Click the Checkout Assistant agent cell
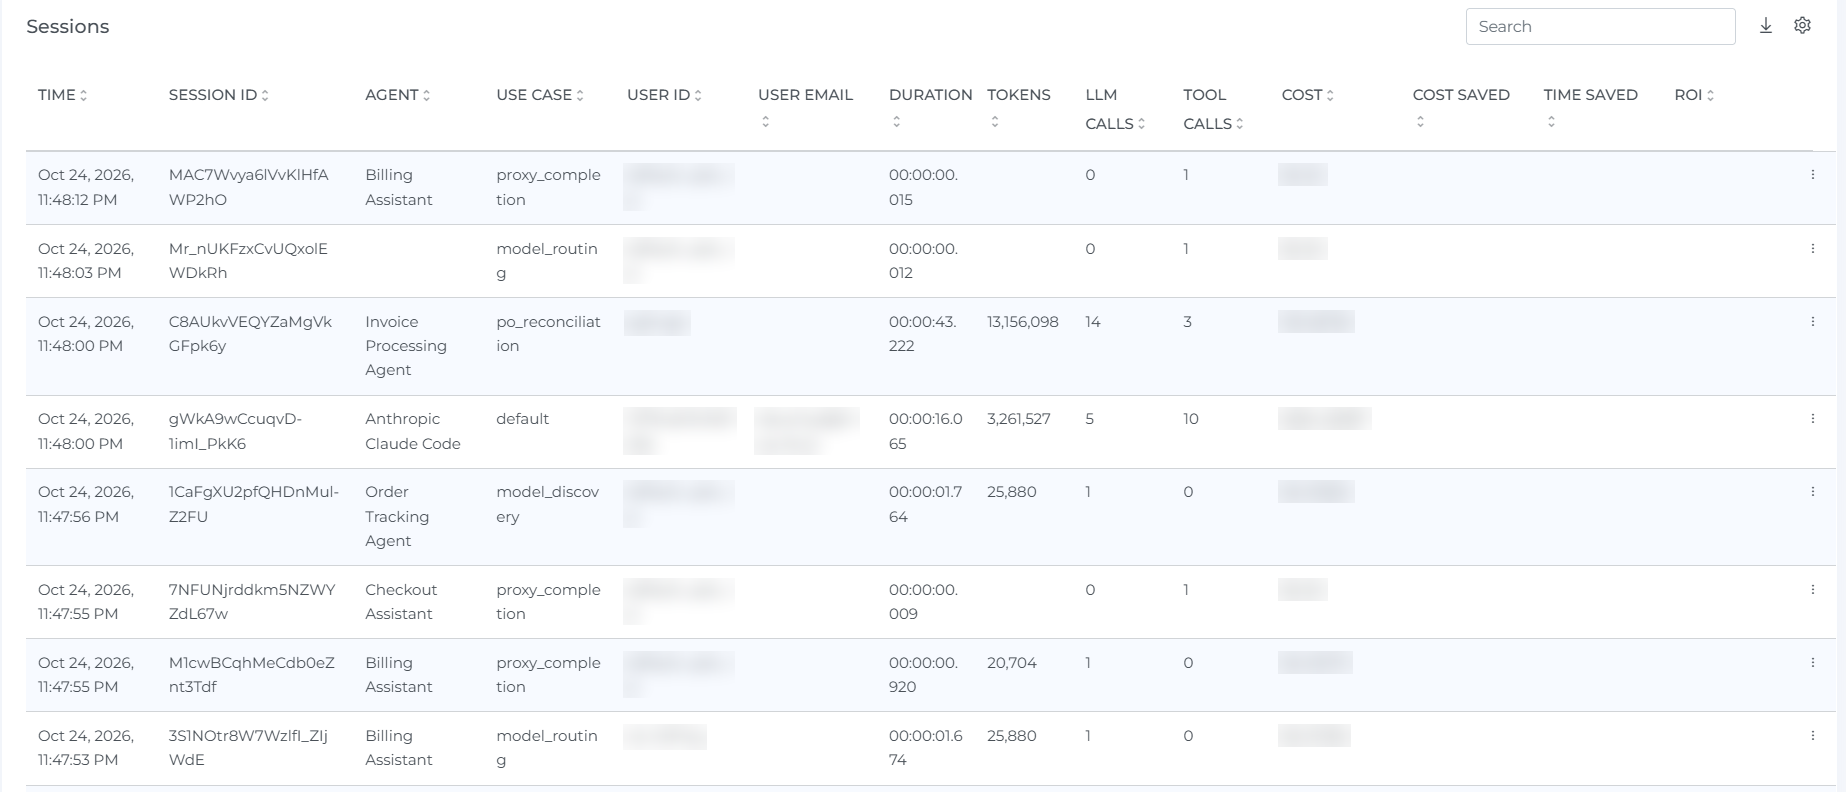This screenshot has height=792, width=1846. click(x=401, y=602)
